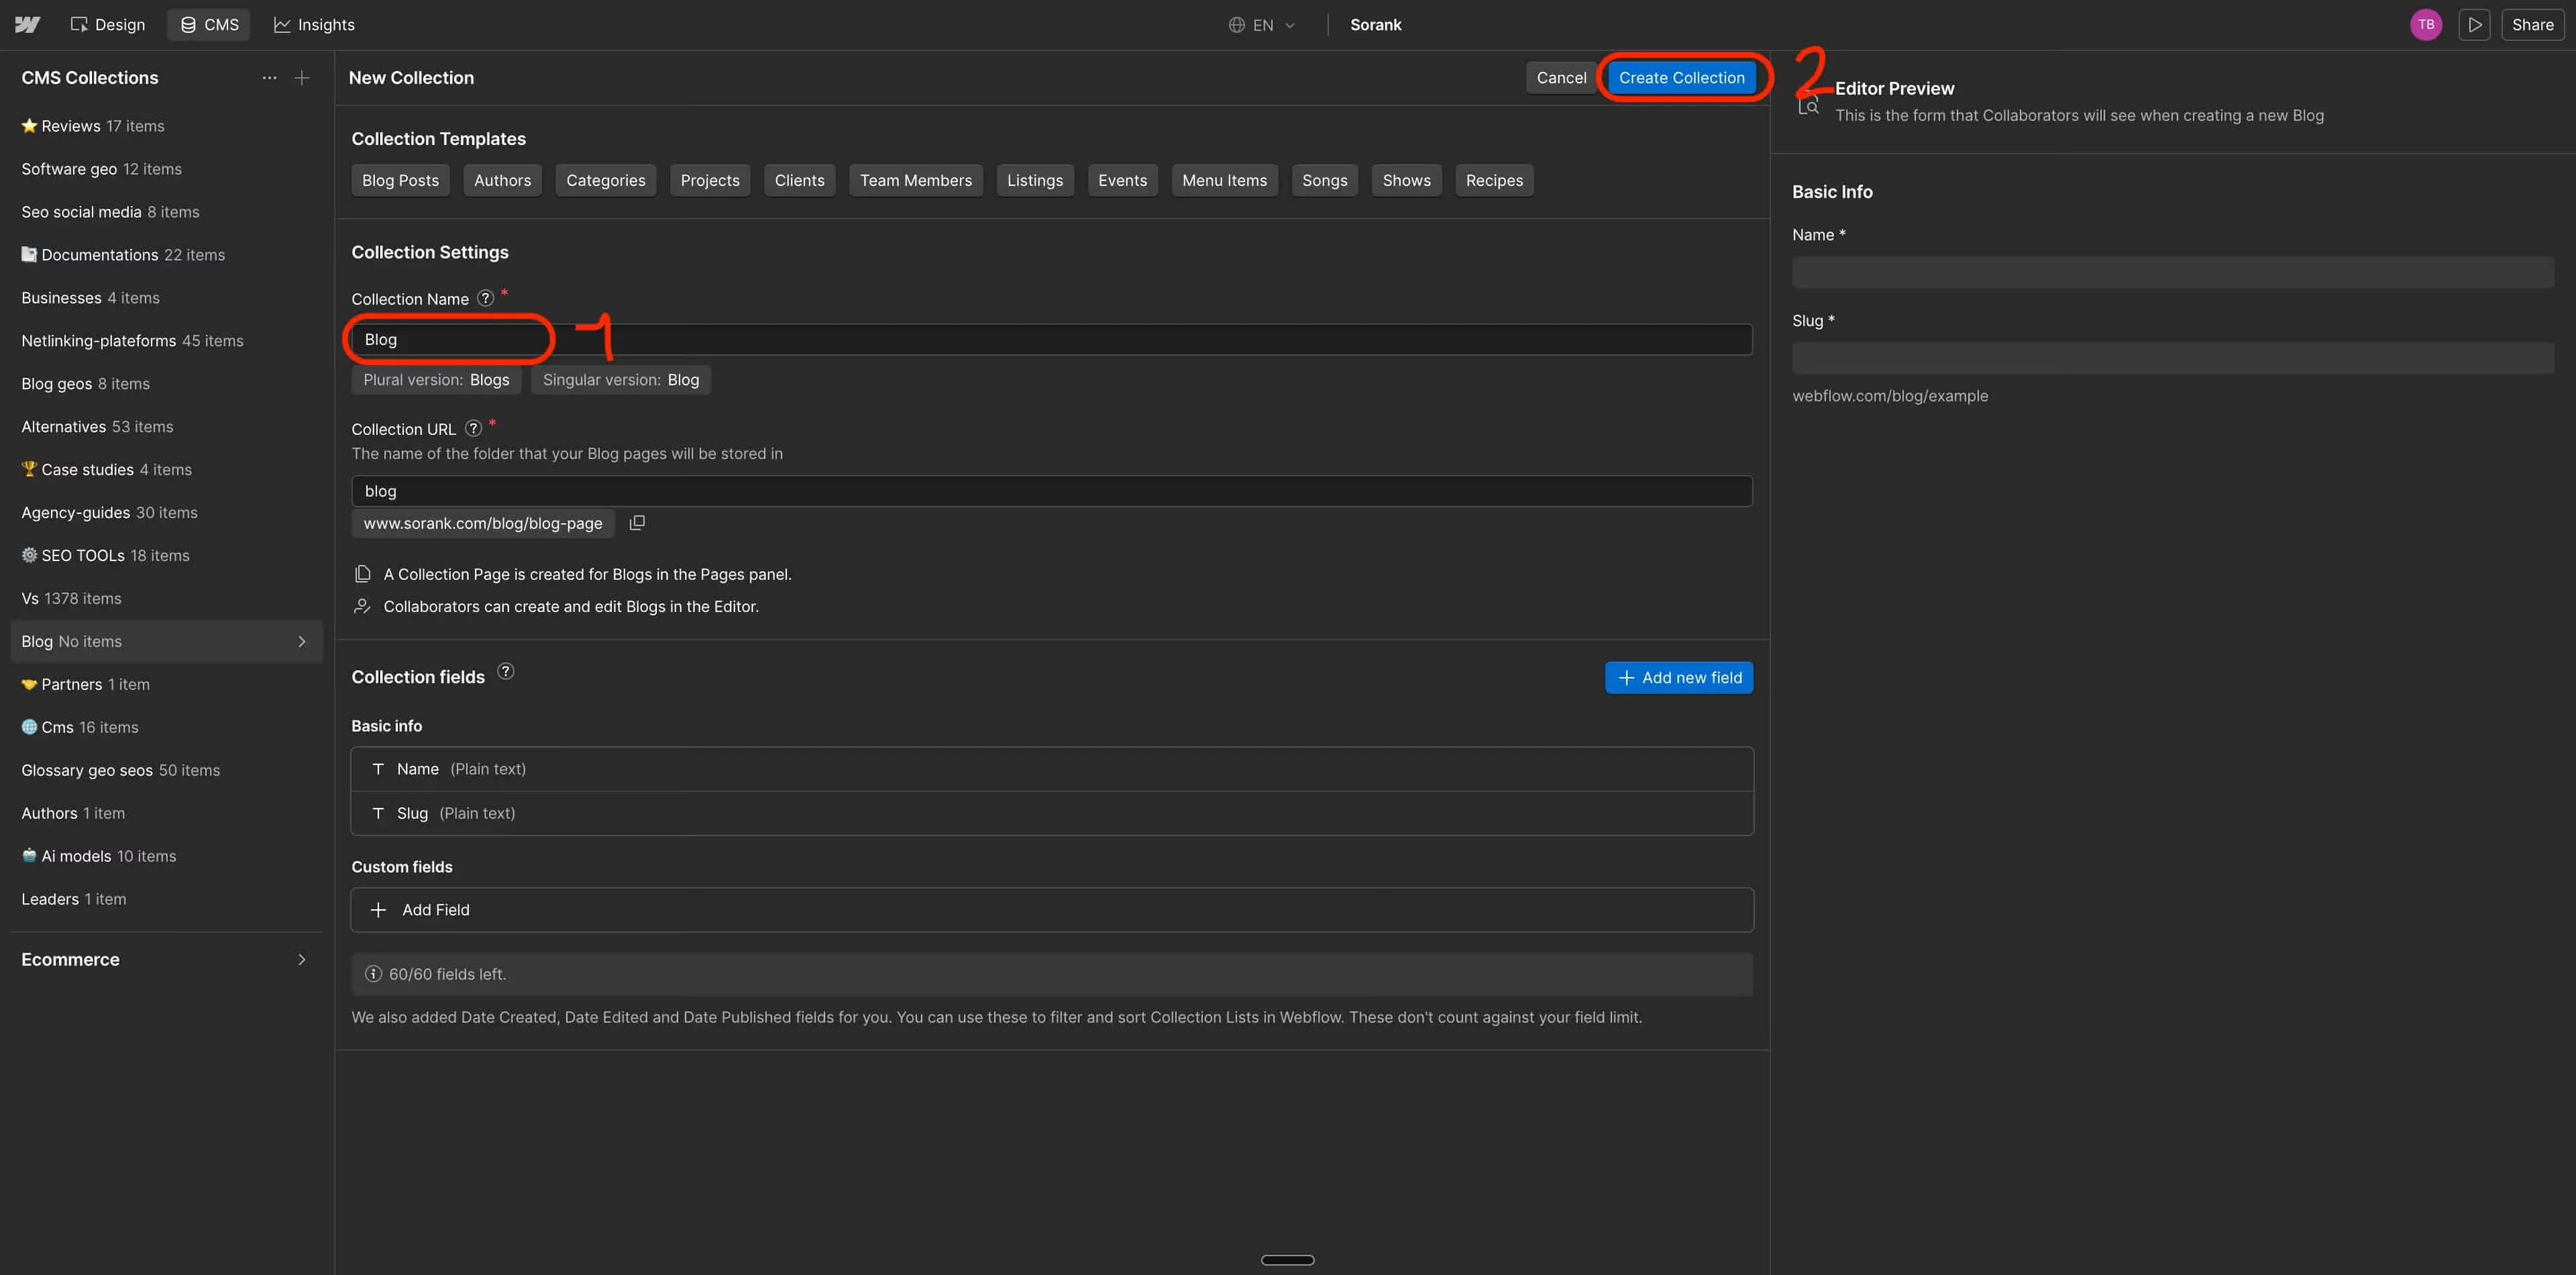Screen dimensions: 2576x1275
Task: Click the bottom panel drag handle
Action: tap(1287, 1260)
